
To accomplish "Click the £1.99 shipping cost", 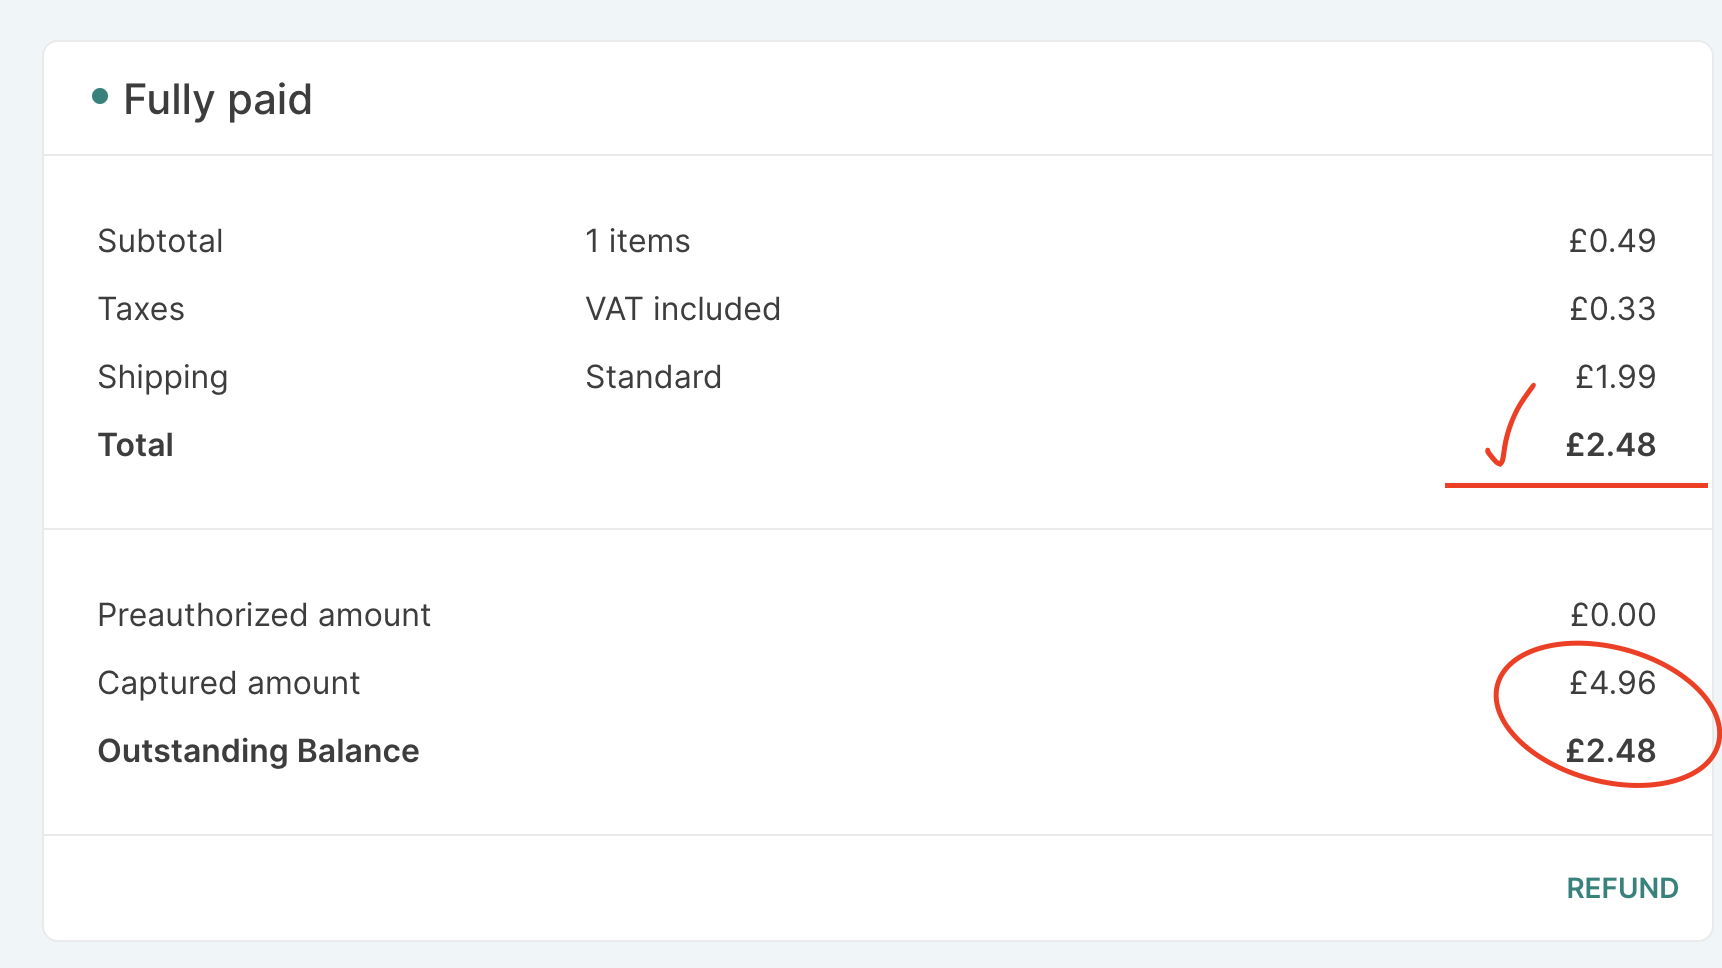I will pos(1613,377).
